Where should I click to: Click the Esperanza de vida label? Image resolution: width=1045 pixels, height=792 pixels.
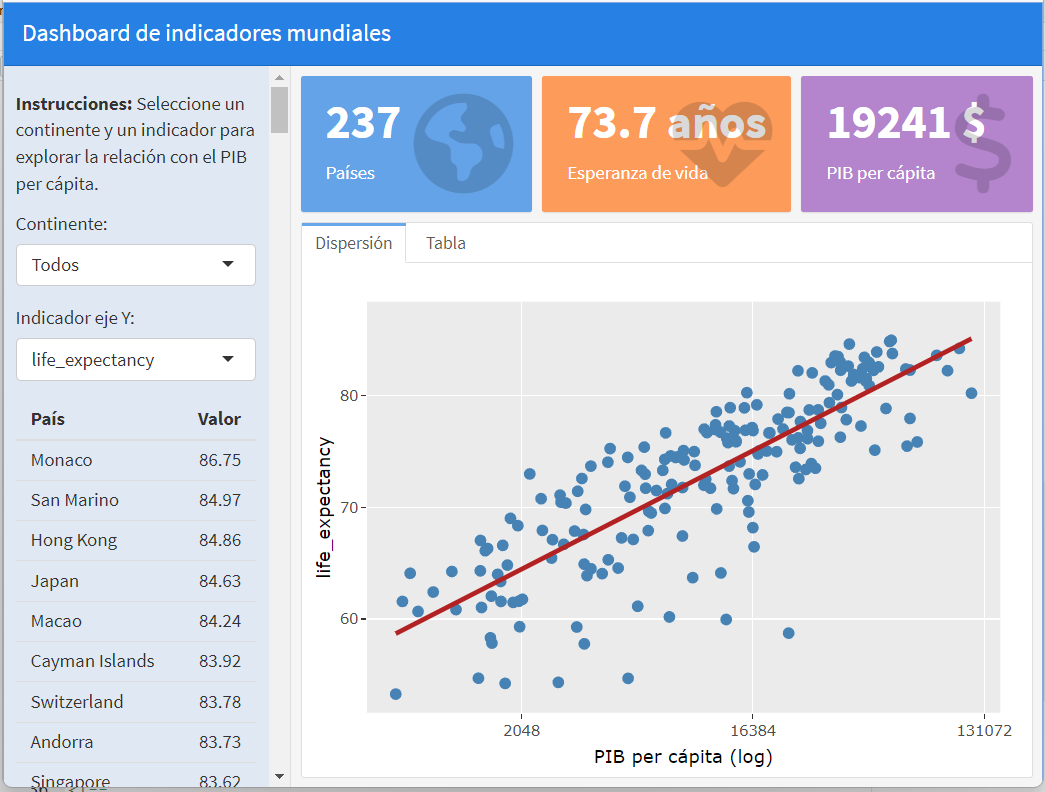(x=637, y=173)
